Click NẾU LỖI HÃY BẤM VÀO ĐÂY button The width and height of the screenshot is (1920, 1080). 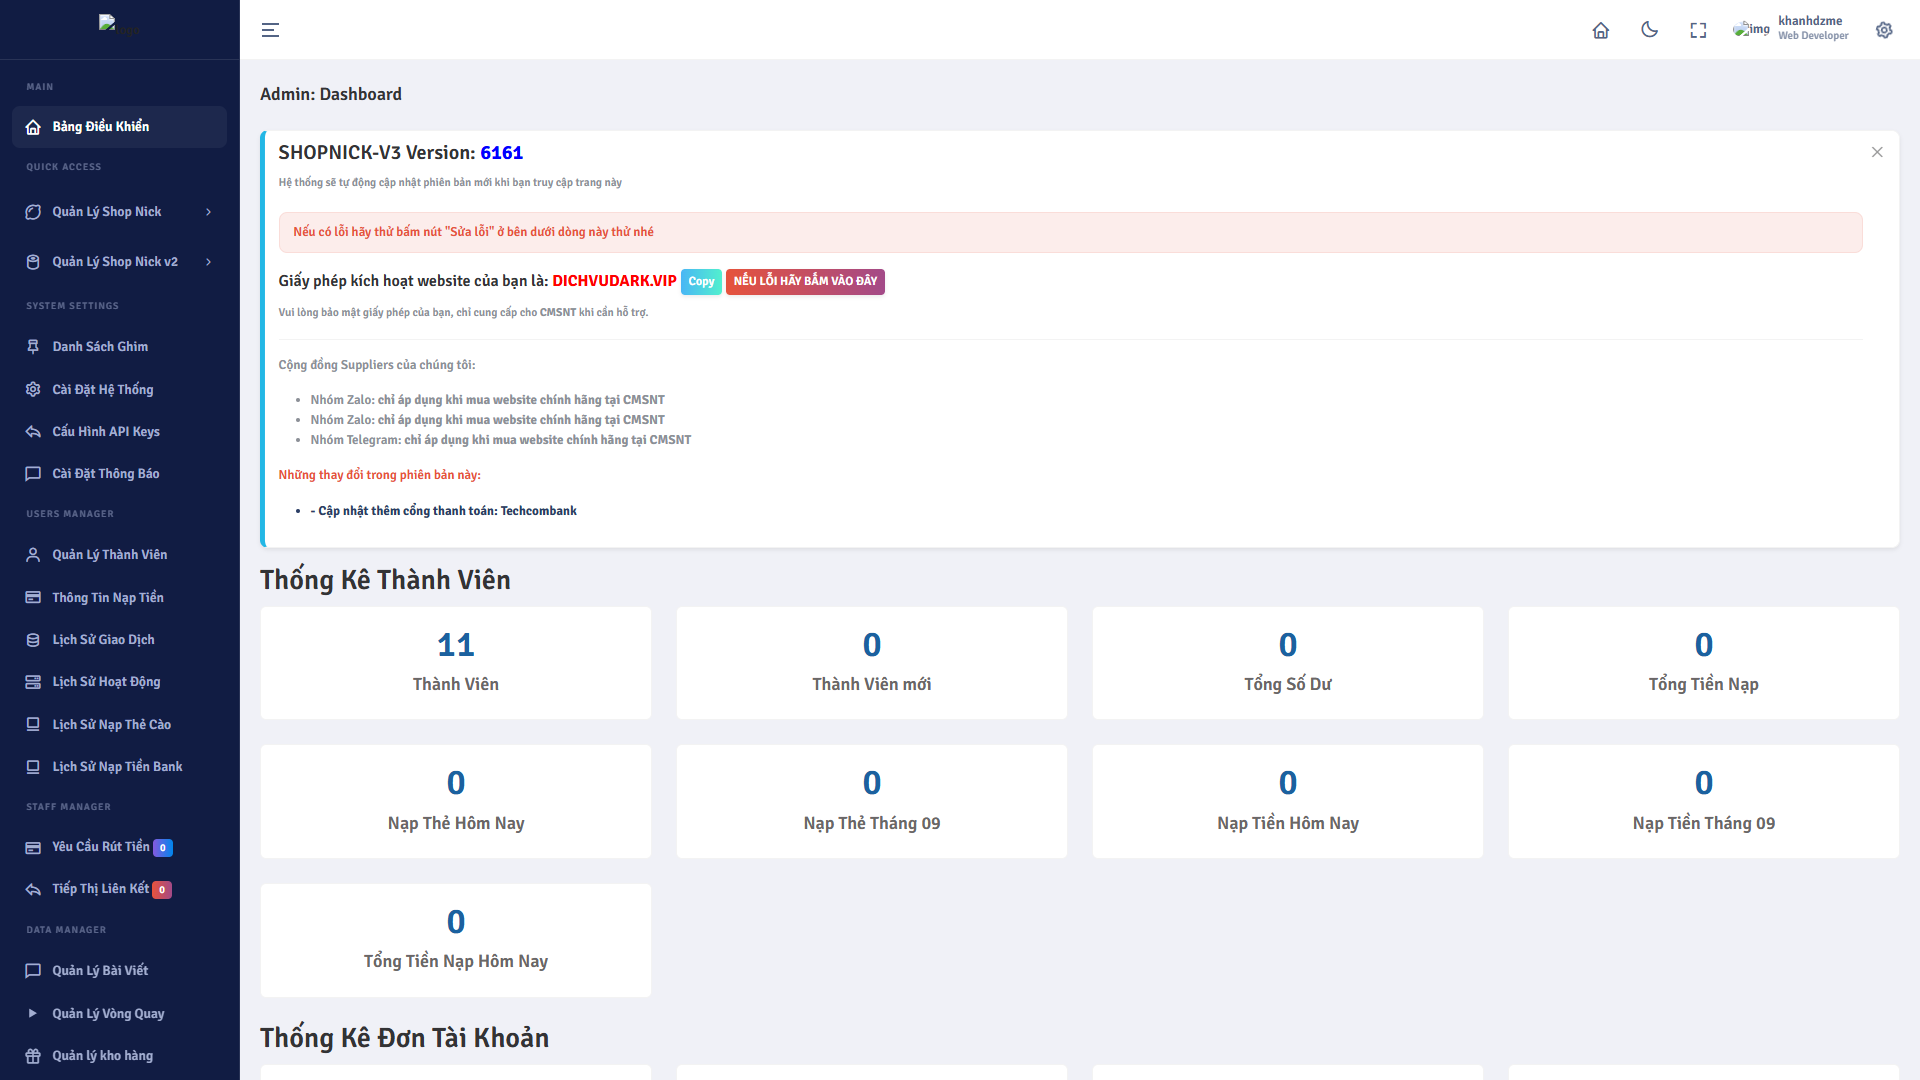point(805,282)
